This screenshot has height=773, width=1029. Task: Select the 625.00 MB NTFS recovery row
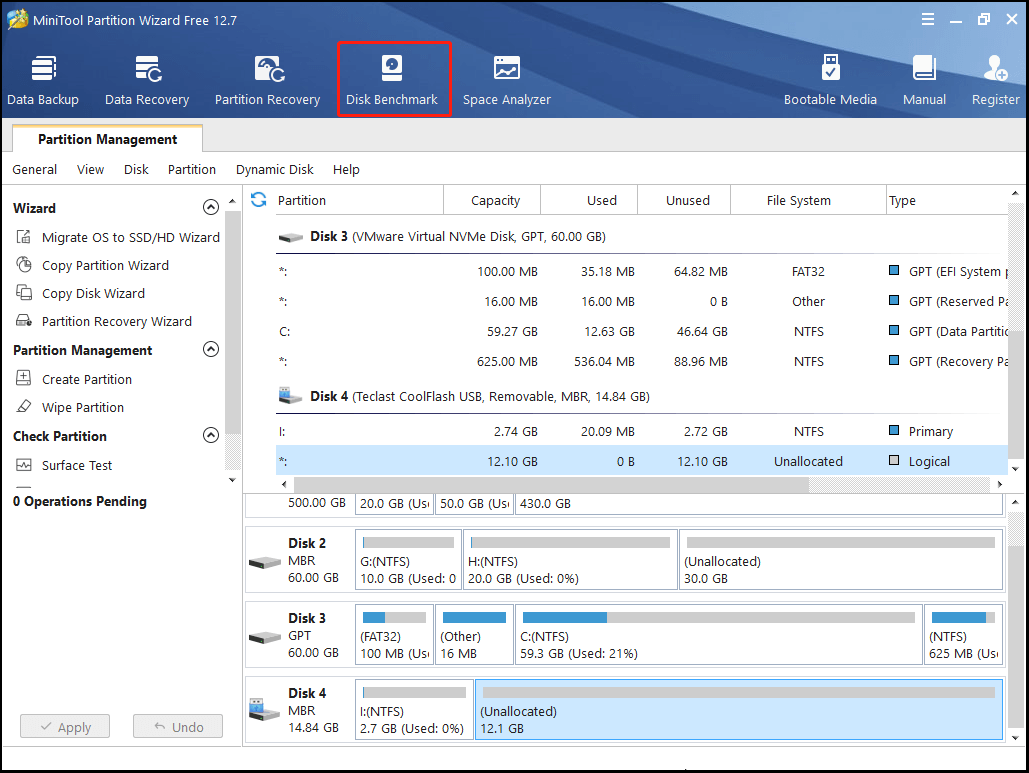642,362
